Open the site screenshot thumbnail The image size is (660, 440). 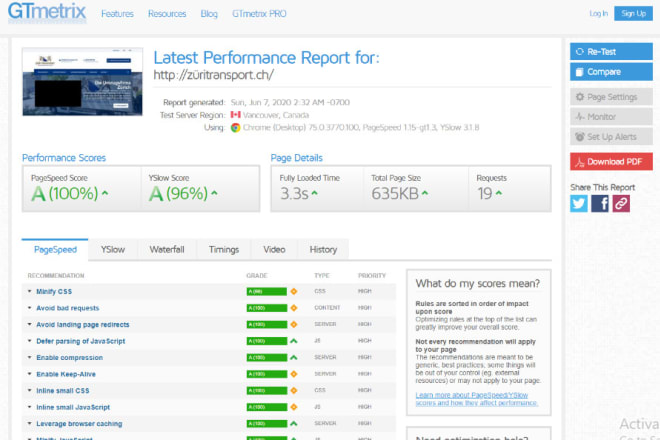click(x=82, y=82)
